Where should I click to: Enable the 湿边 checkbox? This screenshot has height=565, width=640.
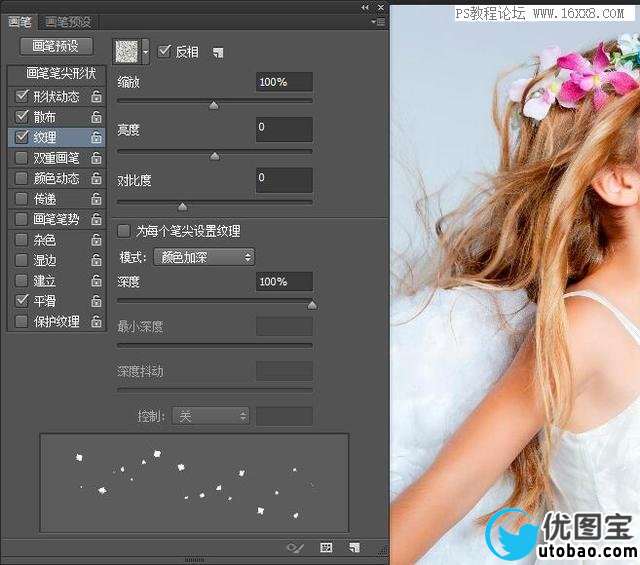pos(21,260)
